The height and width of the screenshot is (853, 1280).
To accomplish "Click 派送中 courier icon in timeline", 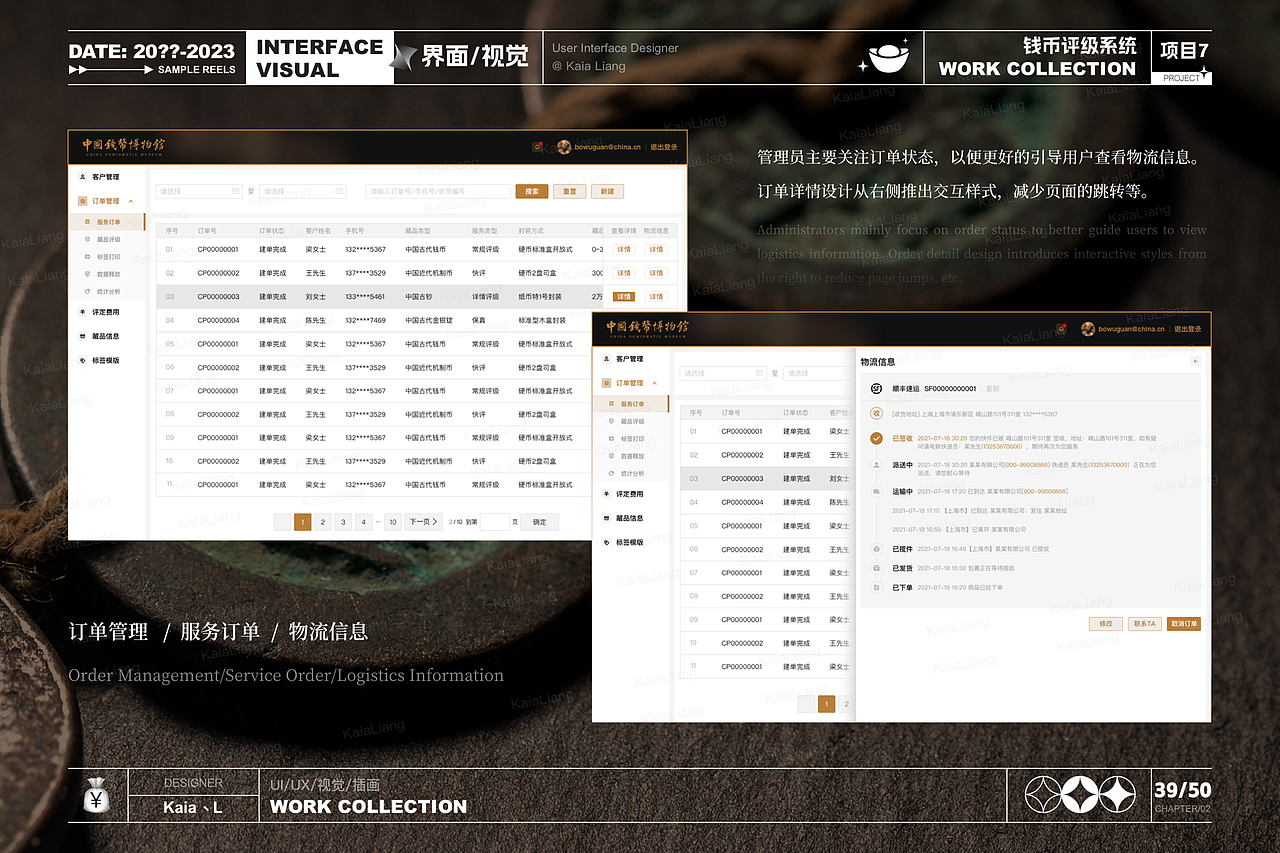I will coord(876,465).
